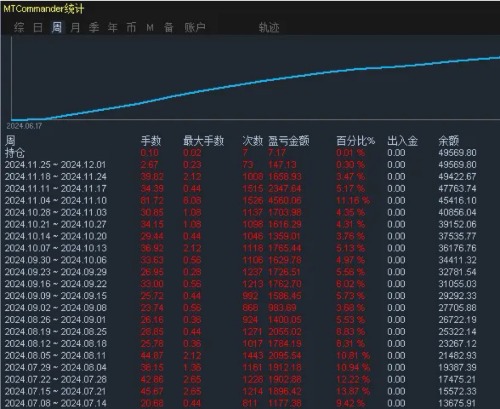Select week row 2024.09.23 ~ 2024.09.29
This screenshot has height=409, width=500.
[241, 272]
